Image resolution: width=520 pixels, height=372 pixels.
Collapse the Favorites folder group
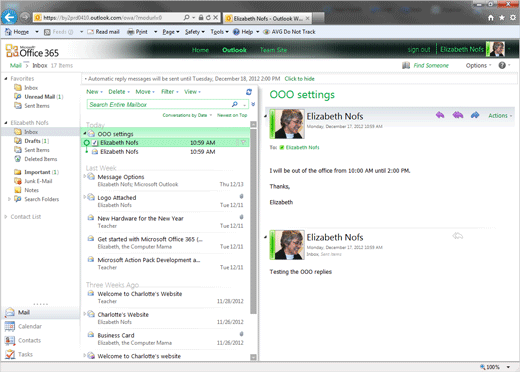click(x=6, y=79)
